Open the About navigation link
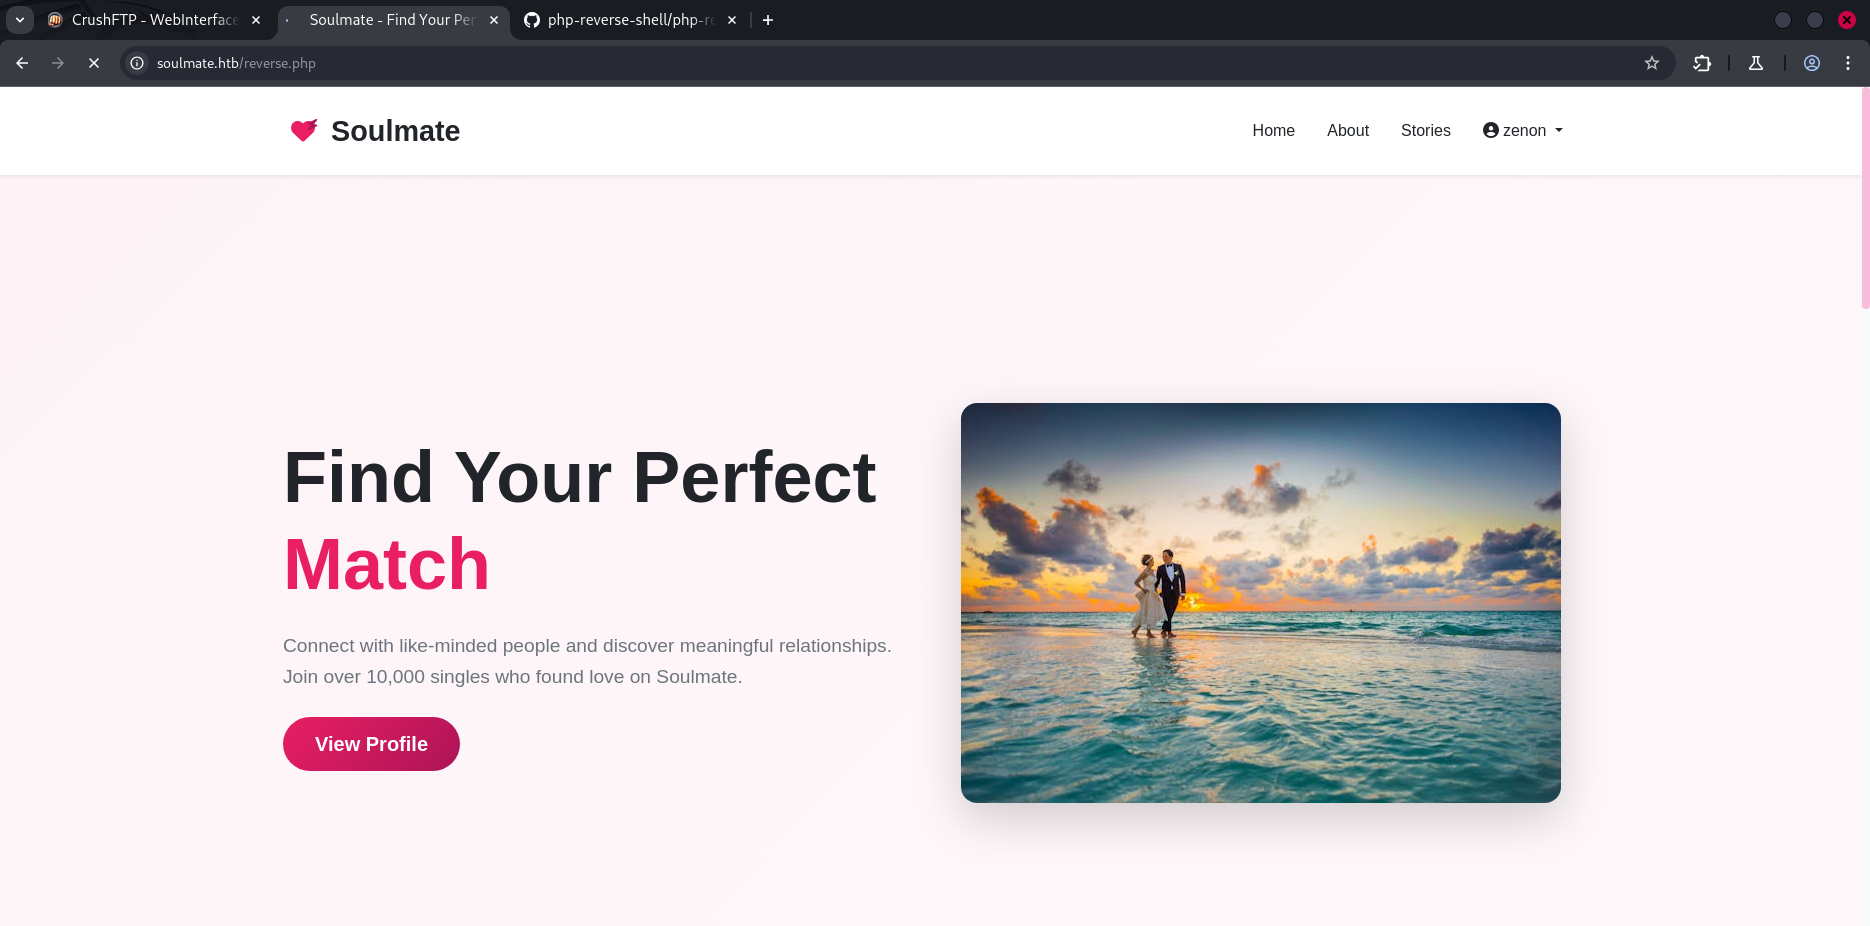The width and height of the screenshot is (1870, 926). pos(1348,130)
